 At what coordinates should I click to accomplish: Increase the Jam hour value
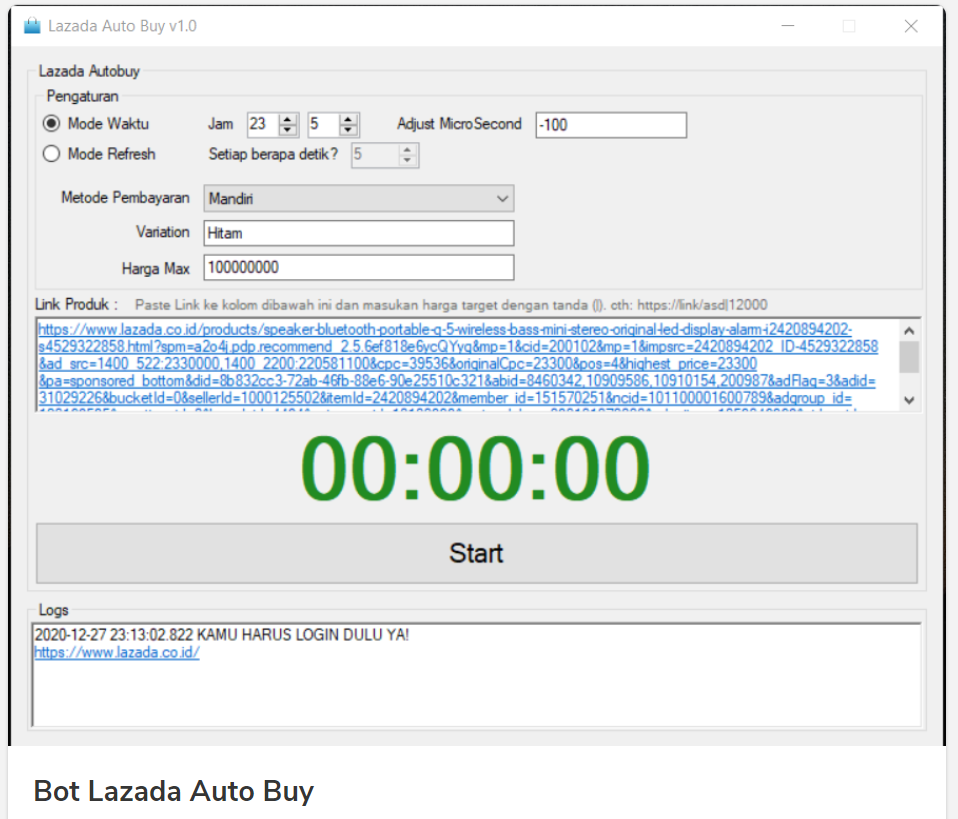[287, 120]
